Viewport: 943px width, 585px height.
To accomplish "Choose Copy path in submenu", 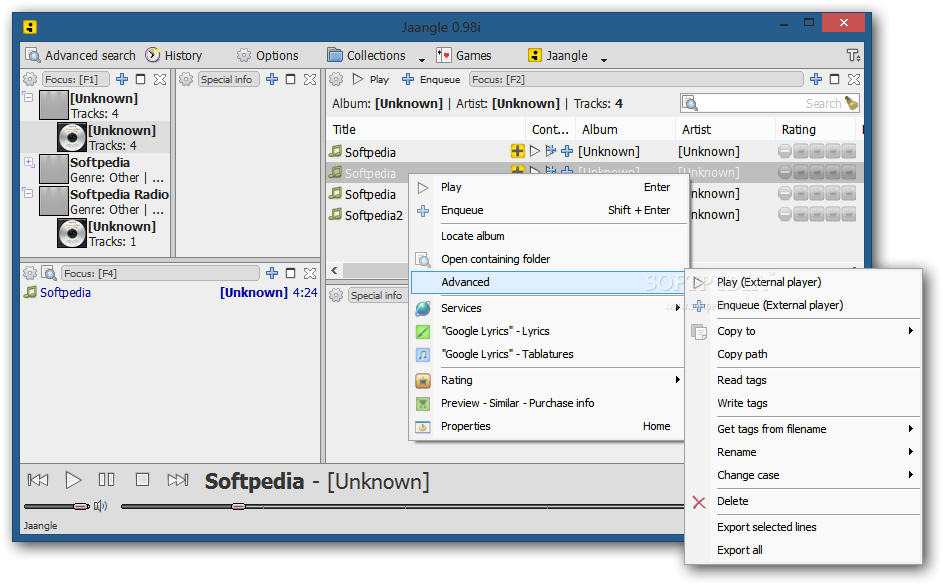I will click(x=803, y=354).
